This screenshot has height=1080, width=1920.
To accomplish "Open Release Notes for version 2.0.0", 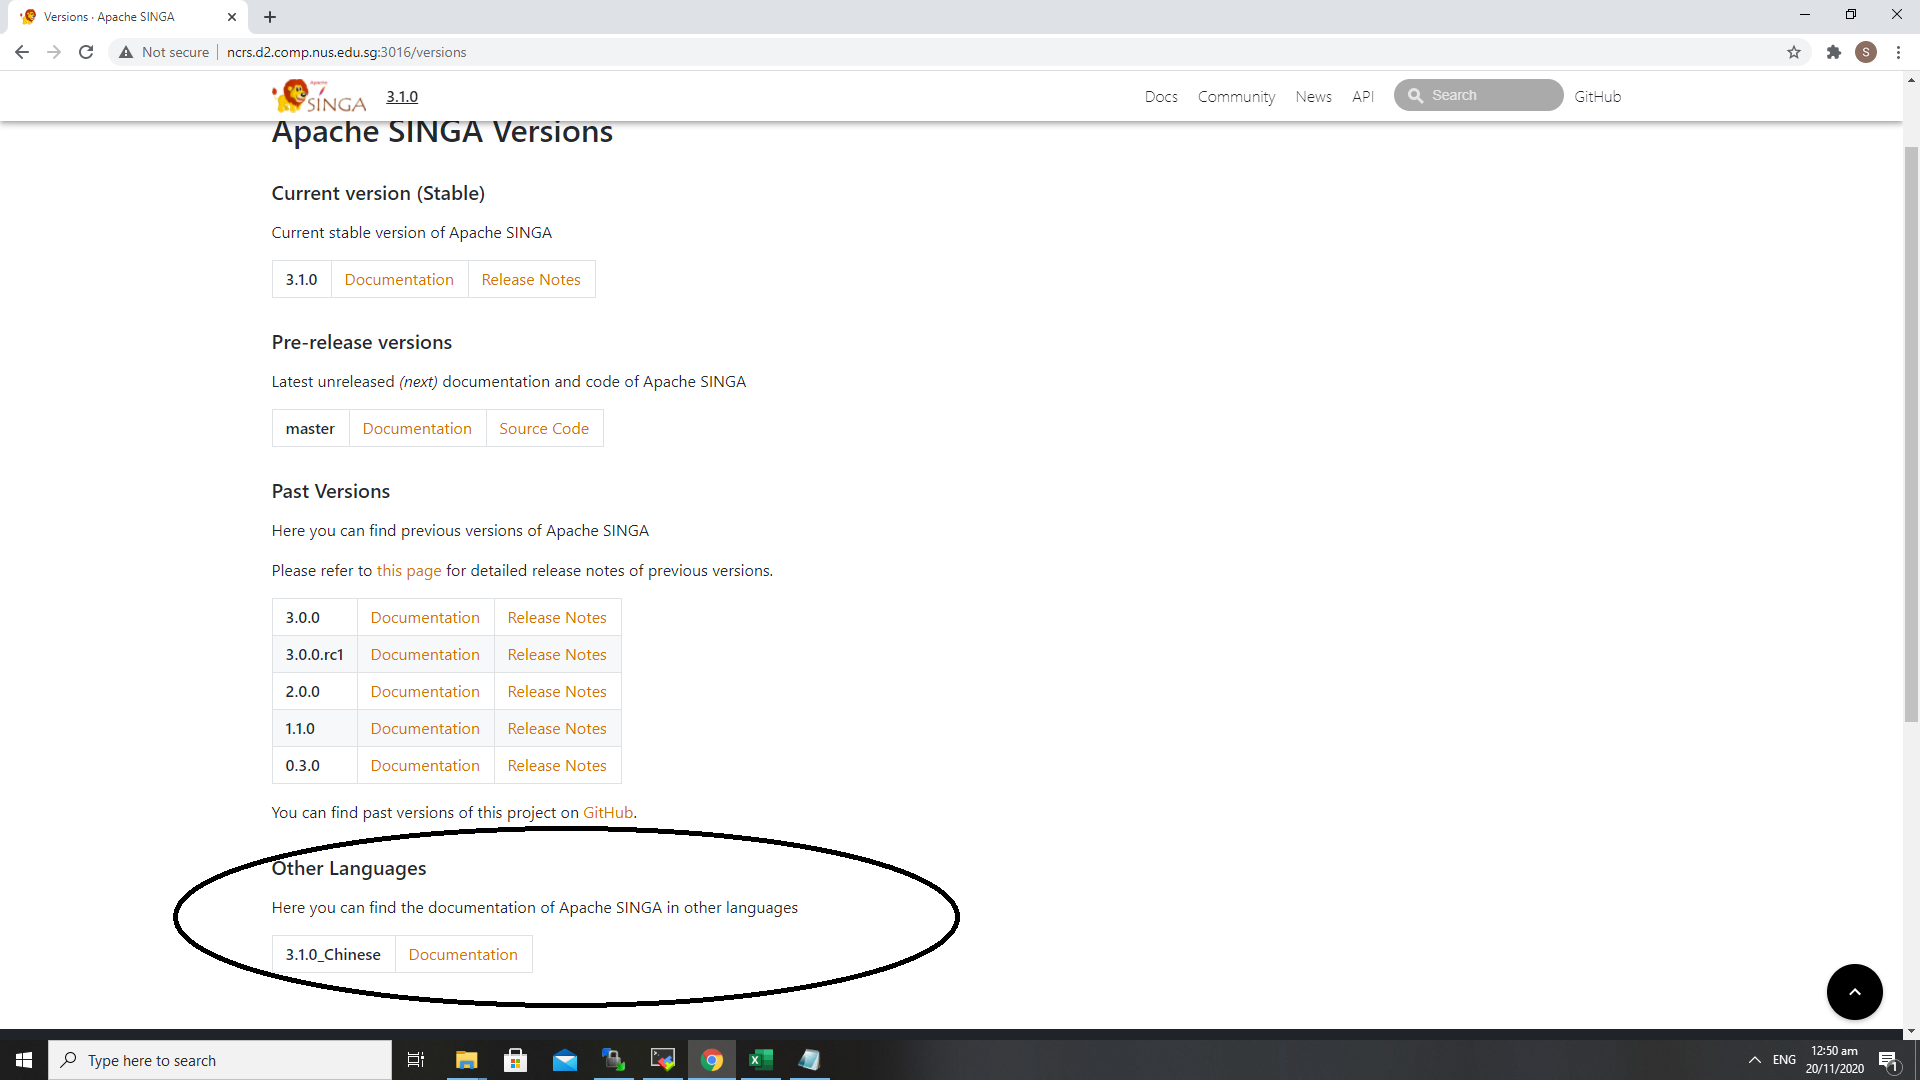I will [x=557, y=692].
